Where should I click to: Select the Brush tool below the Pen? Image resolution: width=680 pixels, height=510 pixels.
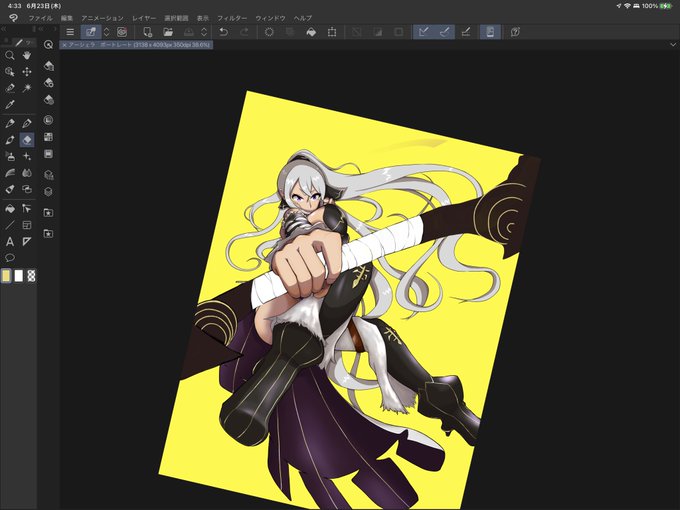coord(10,140)
